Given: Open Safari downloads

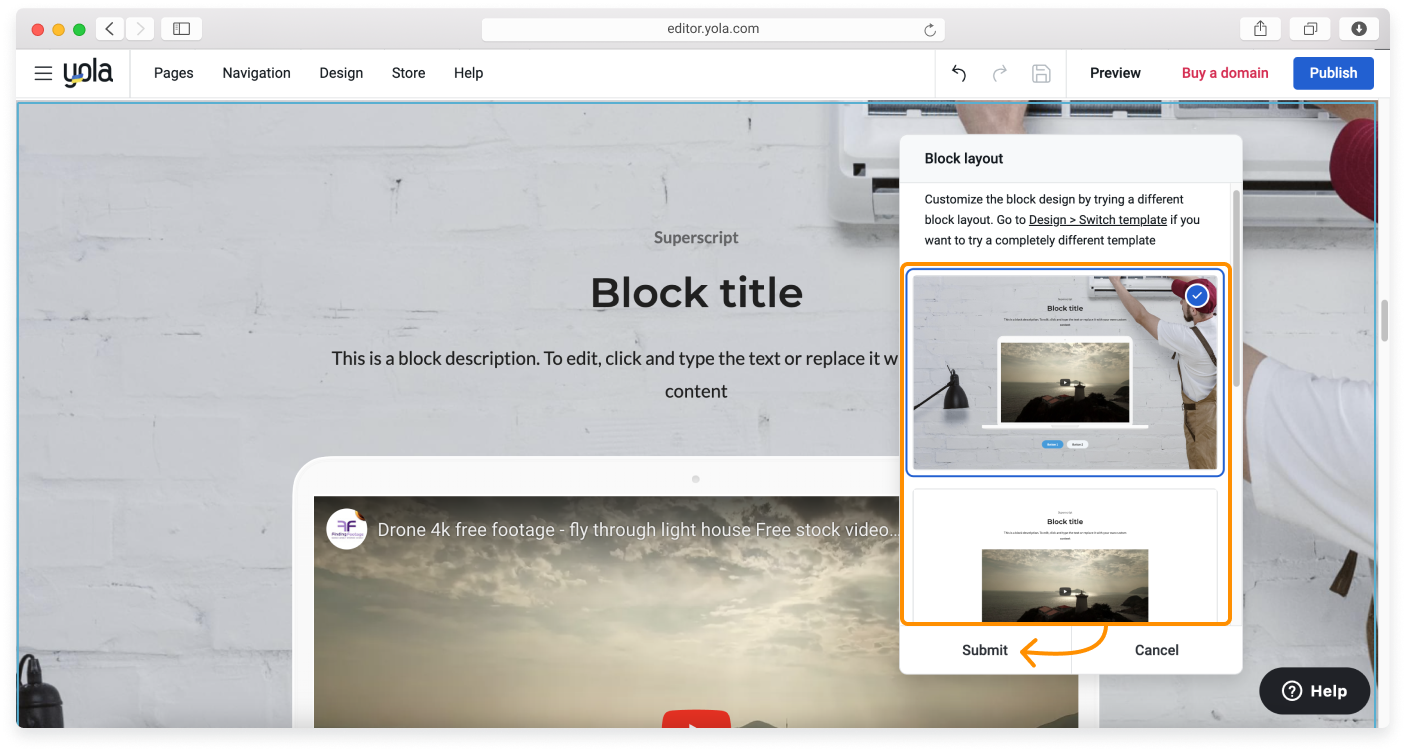Looking at the screenshot, I should tap(1359, 29).
